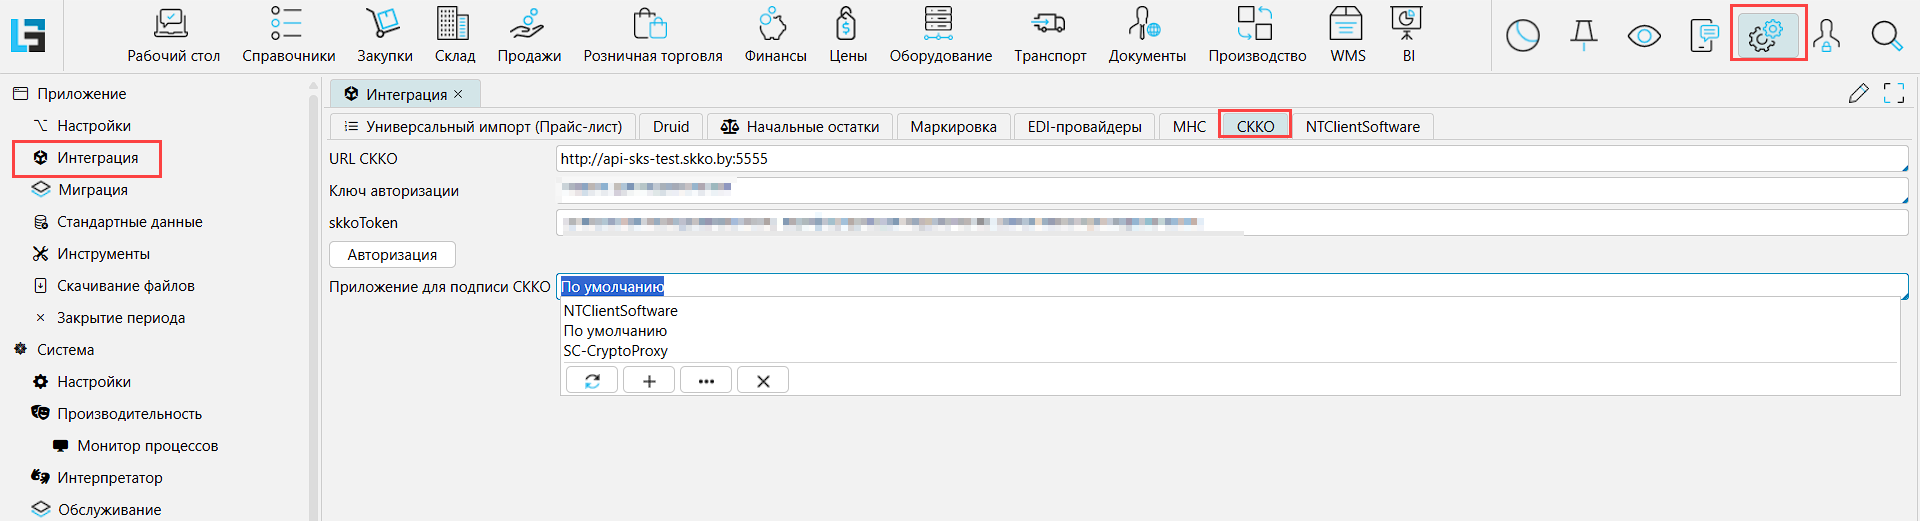
Task: Click the pencil edit icon
Action: pyautogui.click(x=1858, y=94)
